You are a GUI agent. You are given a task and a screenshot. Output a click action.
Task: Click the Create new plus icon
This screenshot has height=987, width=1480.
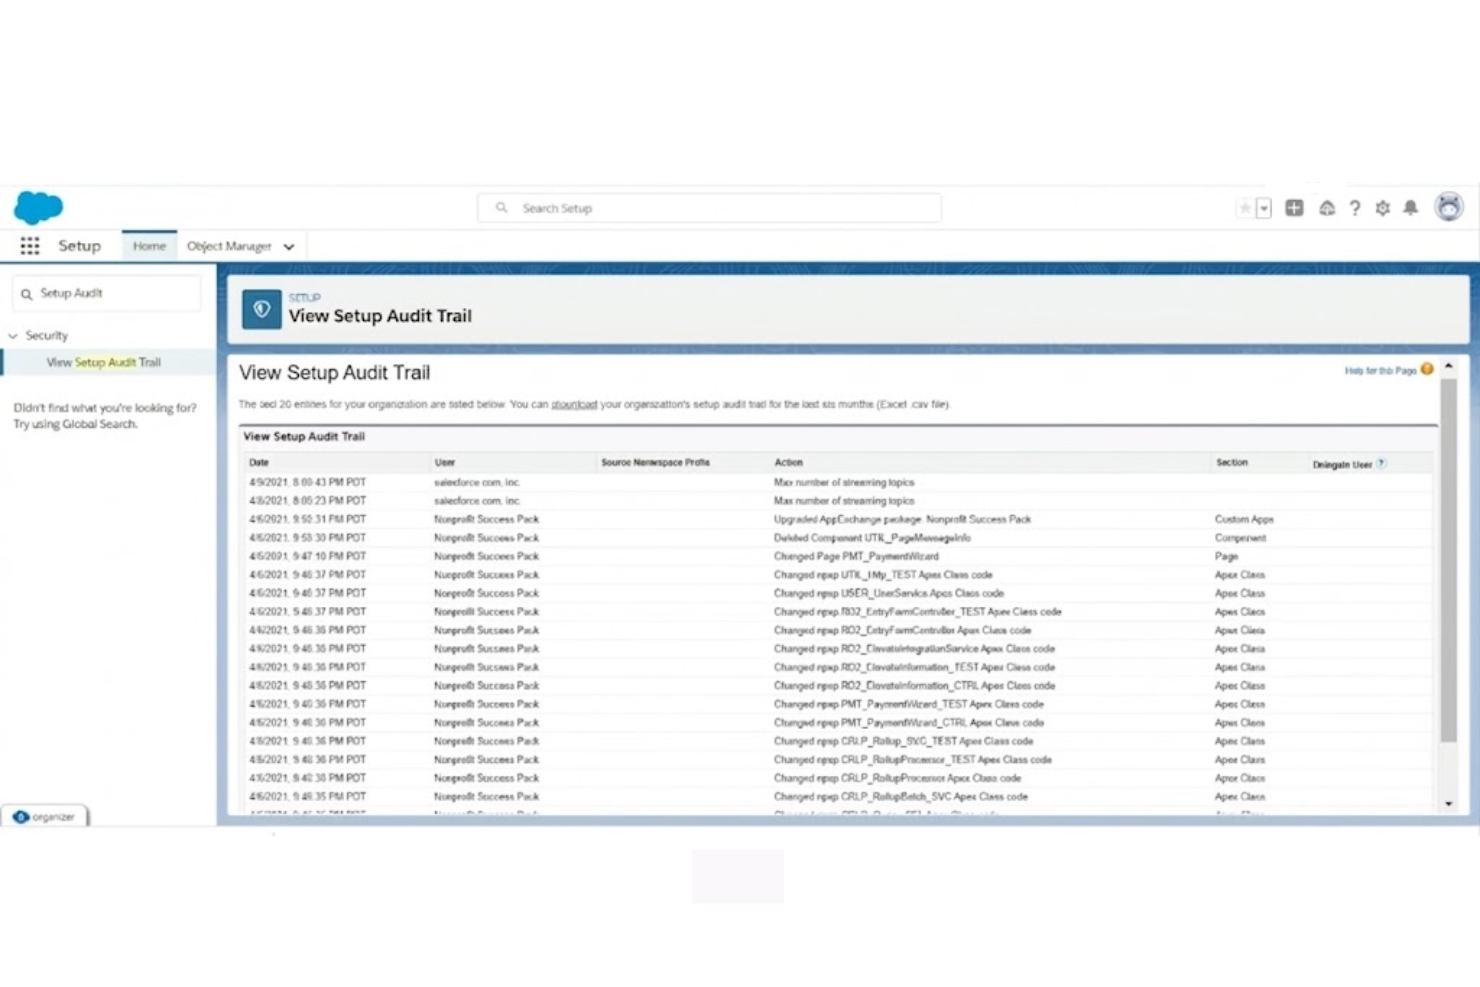pos(1294,208)
